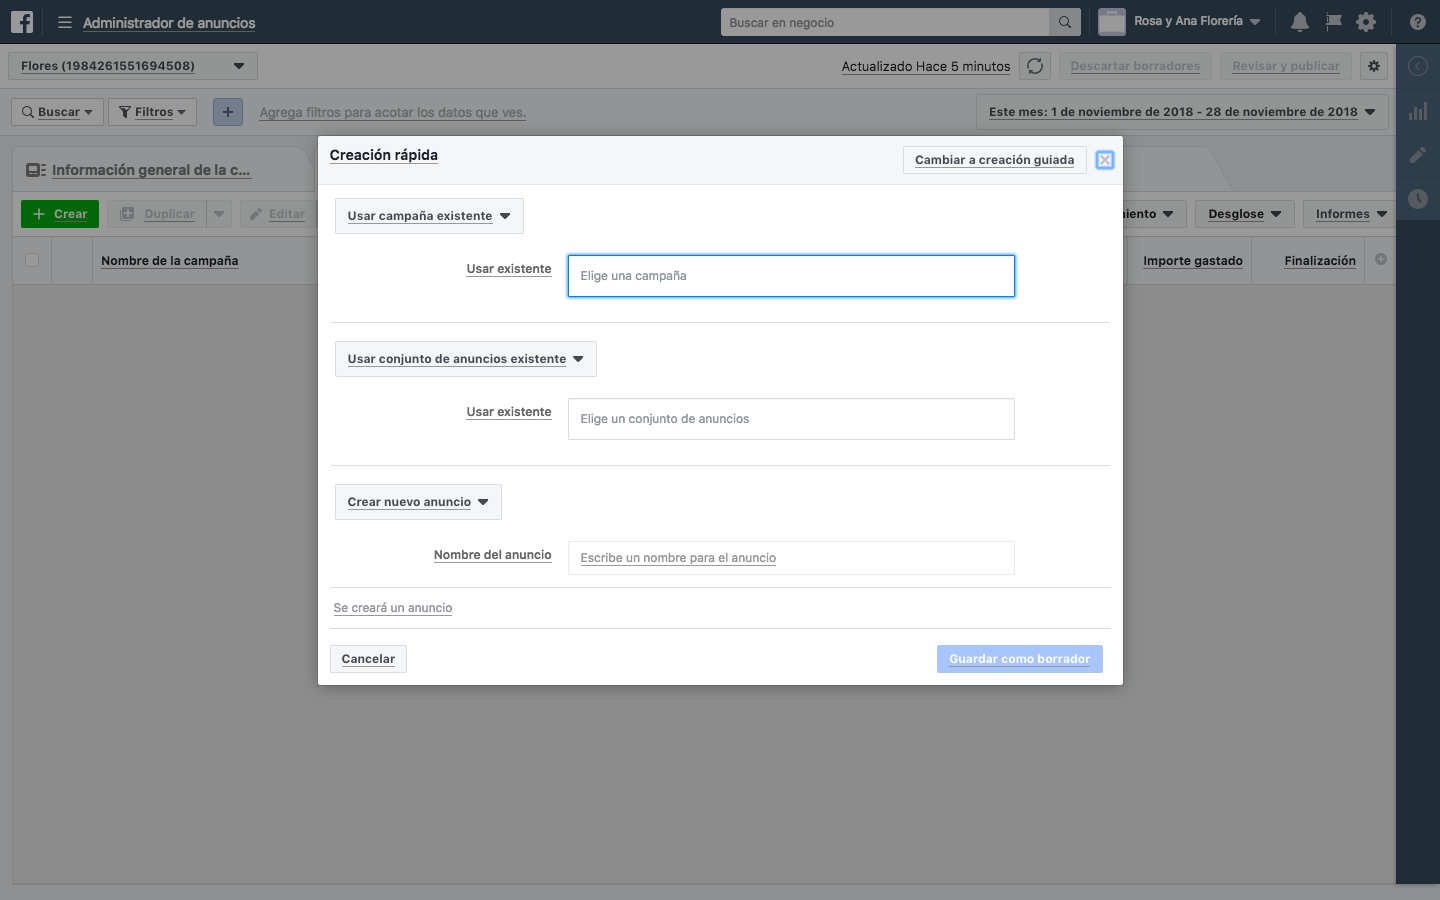Screen dimensions: 1440x900
Task: Open Usar campaña existente dropdown
Action: coord(429,216)
